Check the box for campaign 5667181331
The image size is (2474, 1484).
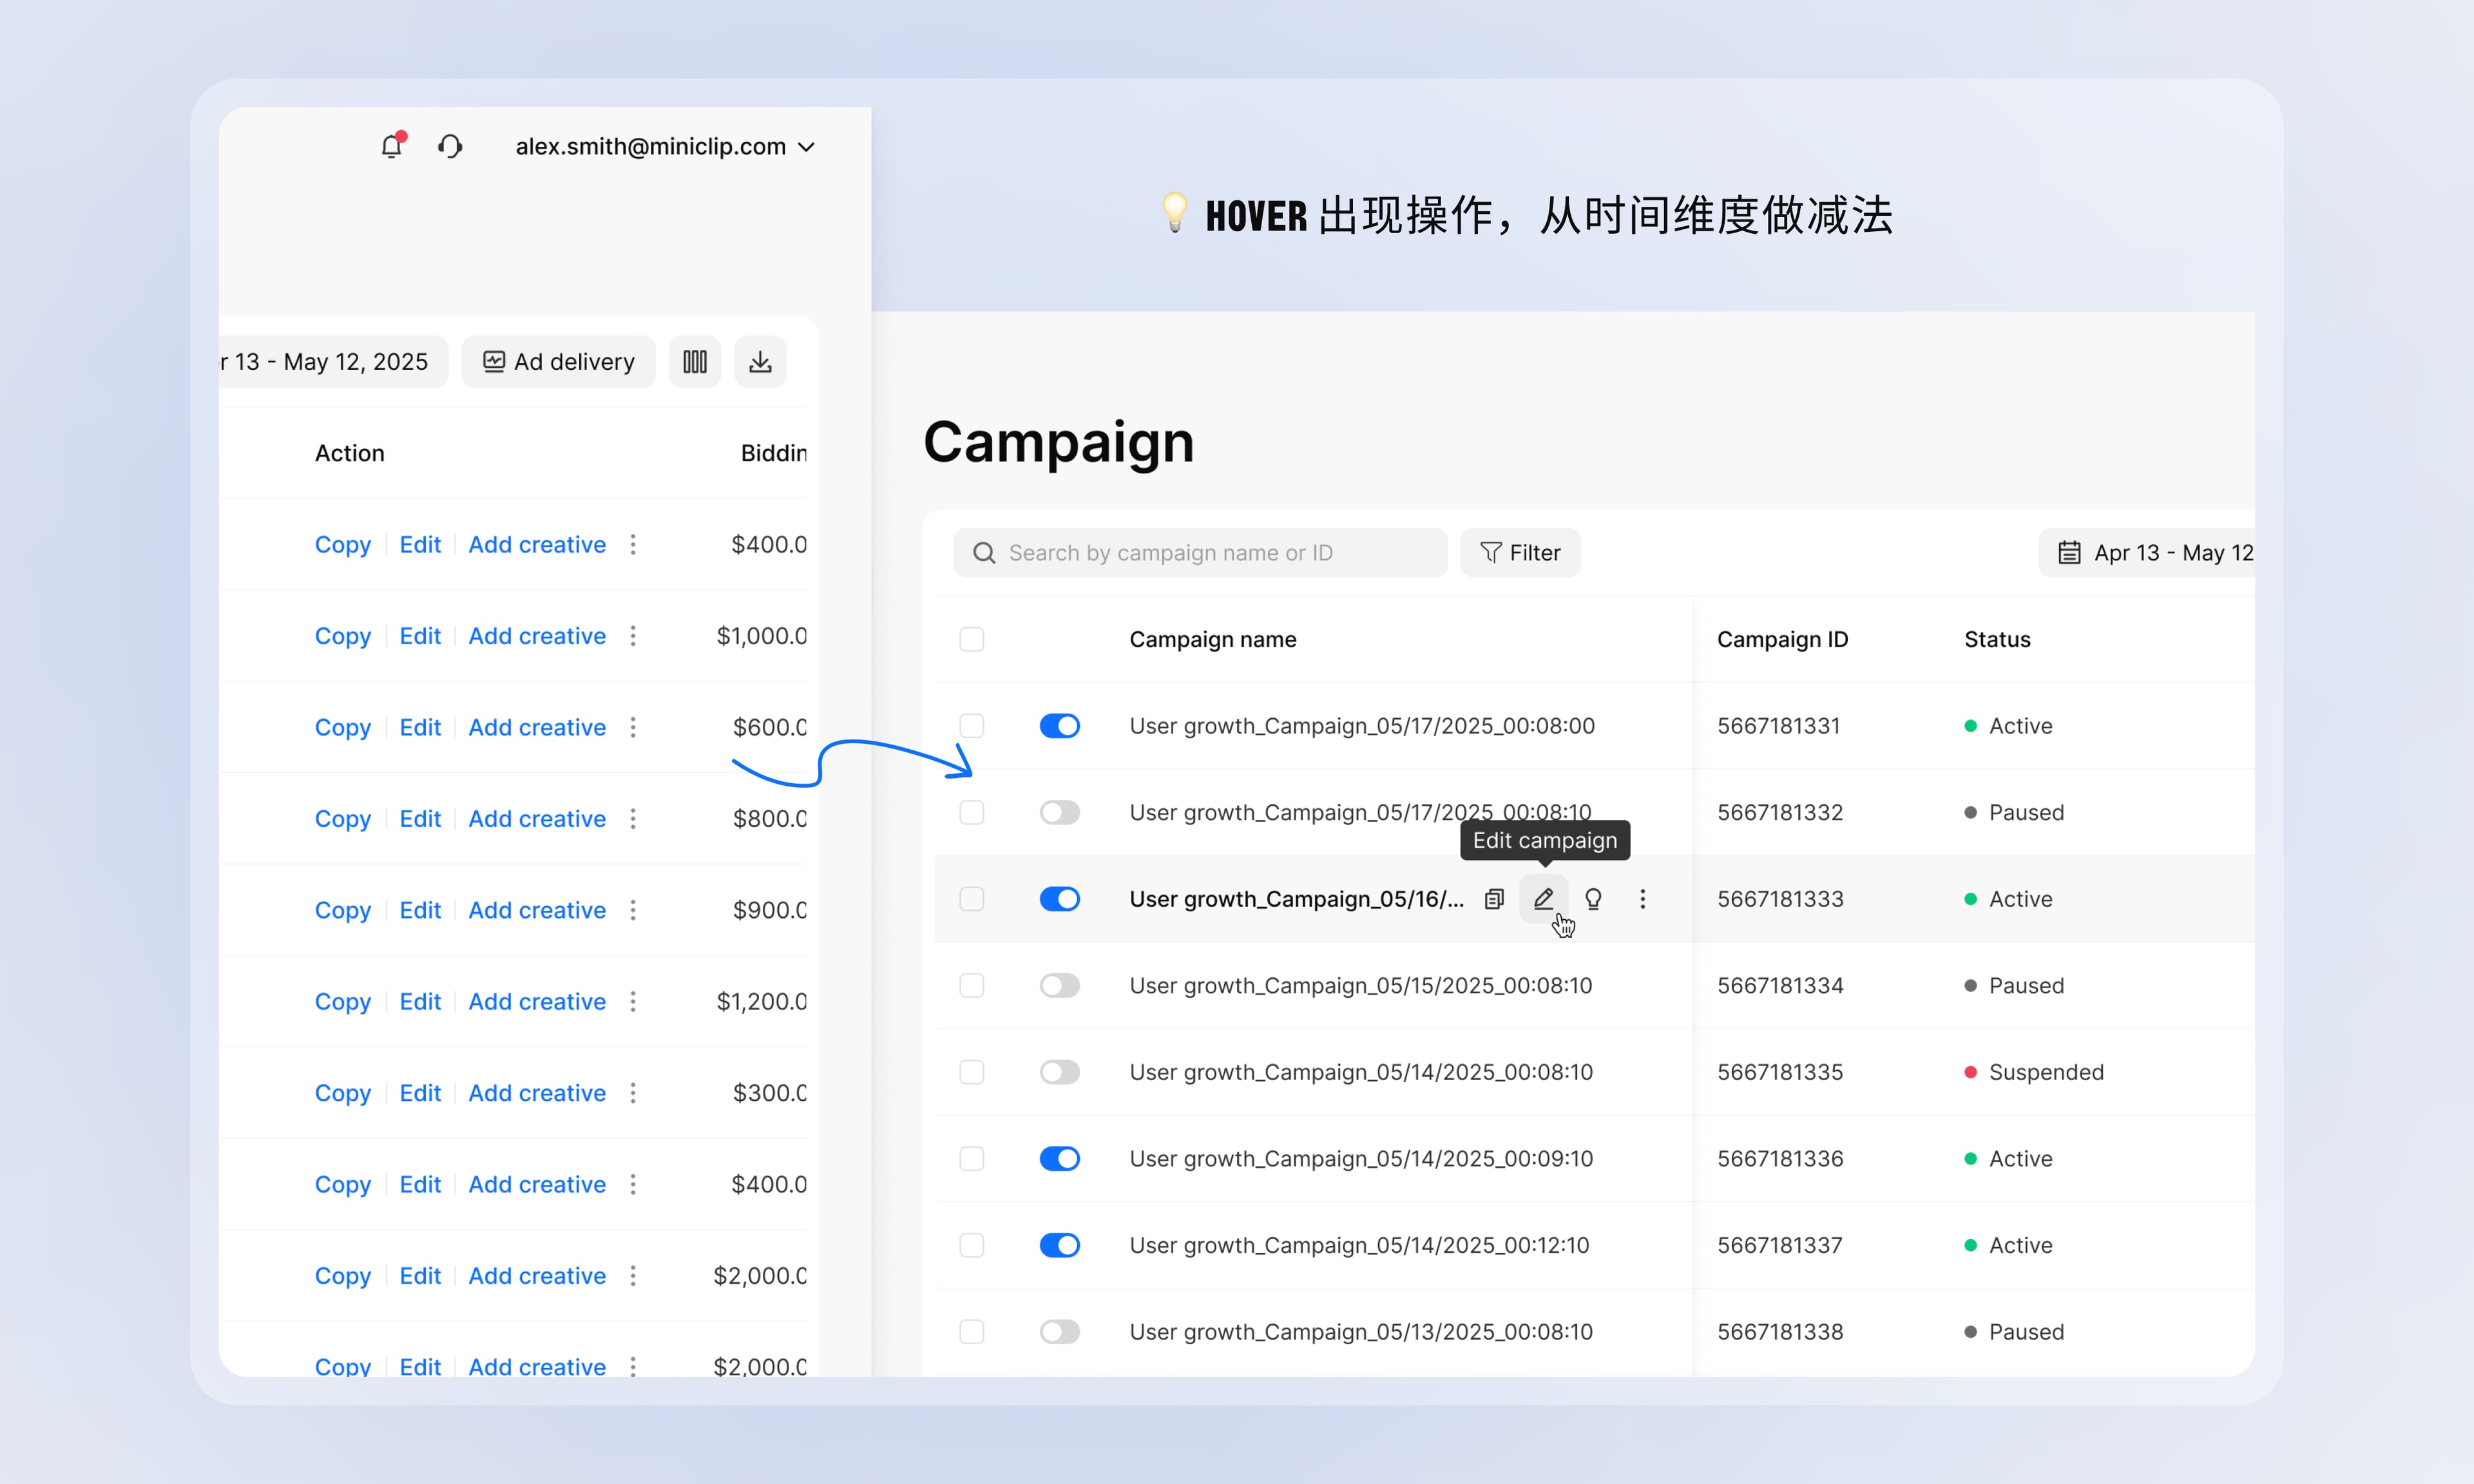972,726
